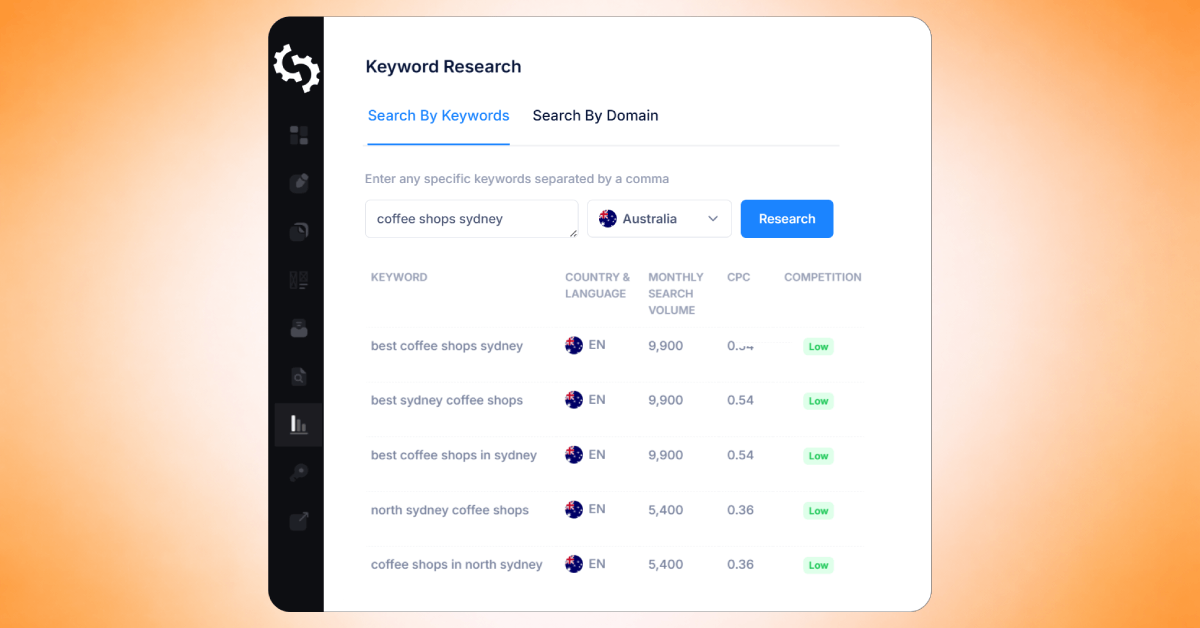Select the pencil edit icon in sidebar
Viewport: 1200px width, 628px height.
click(x=298, y=183)
